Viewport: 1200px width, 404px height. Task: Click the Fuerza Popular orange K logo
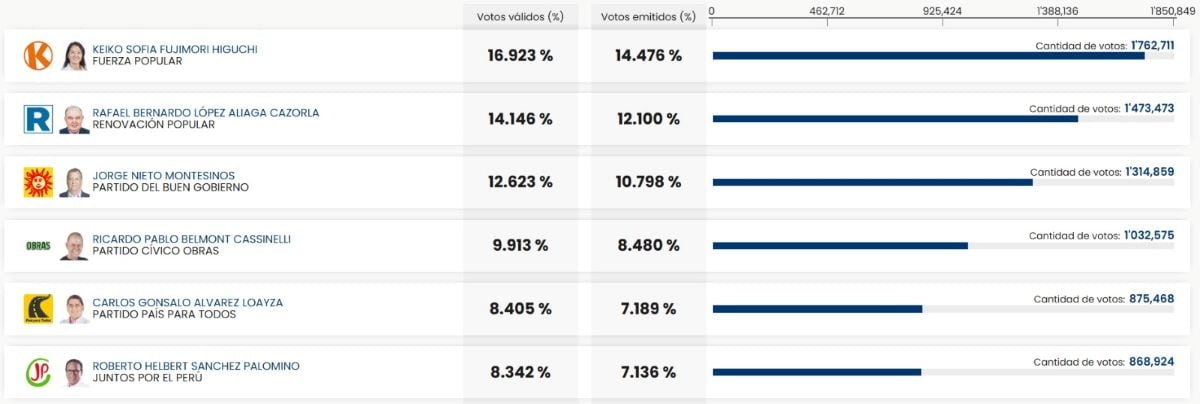pos(38,55)
